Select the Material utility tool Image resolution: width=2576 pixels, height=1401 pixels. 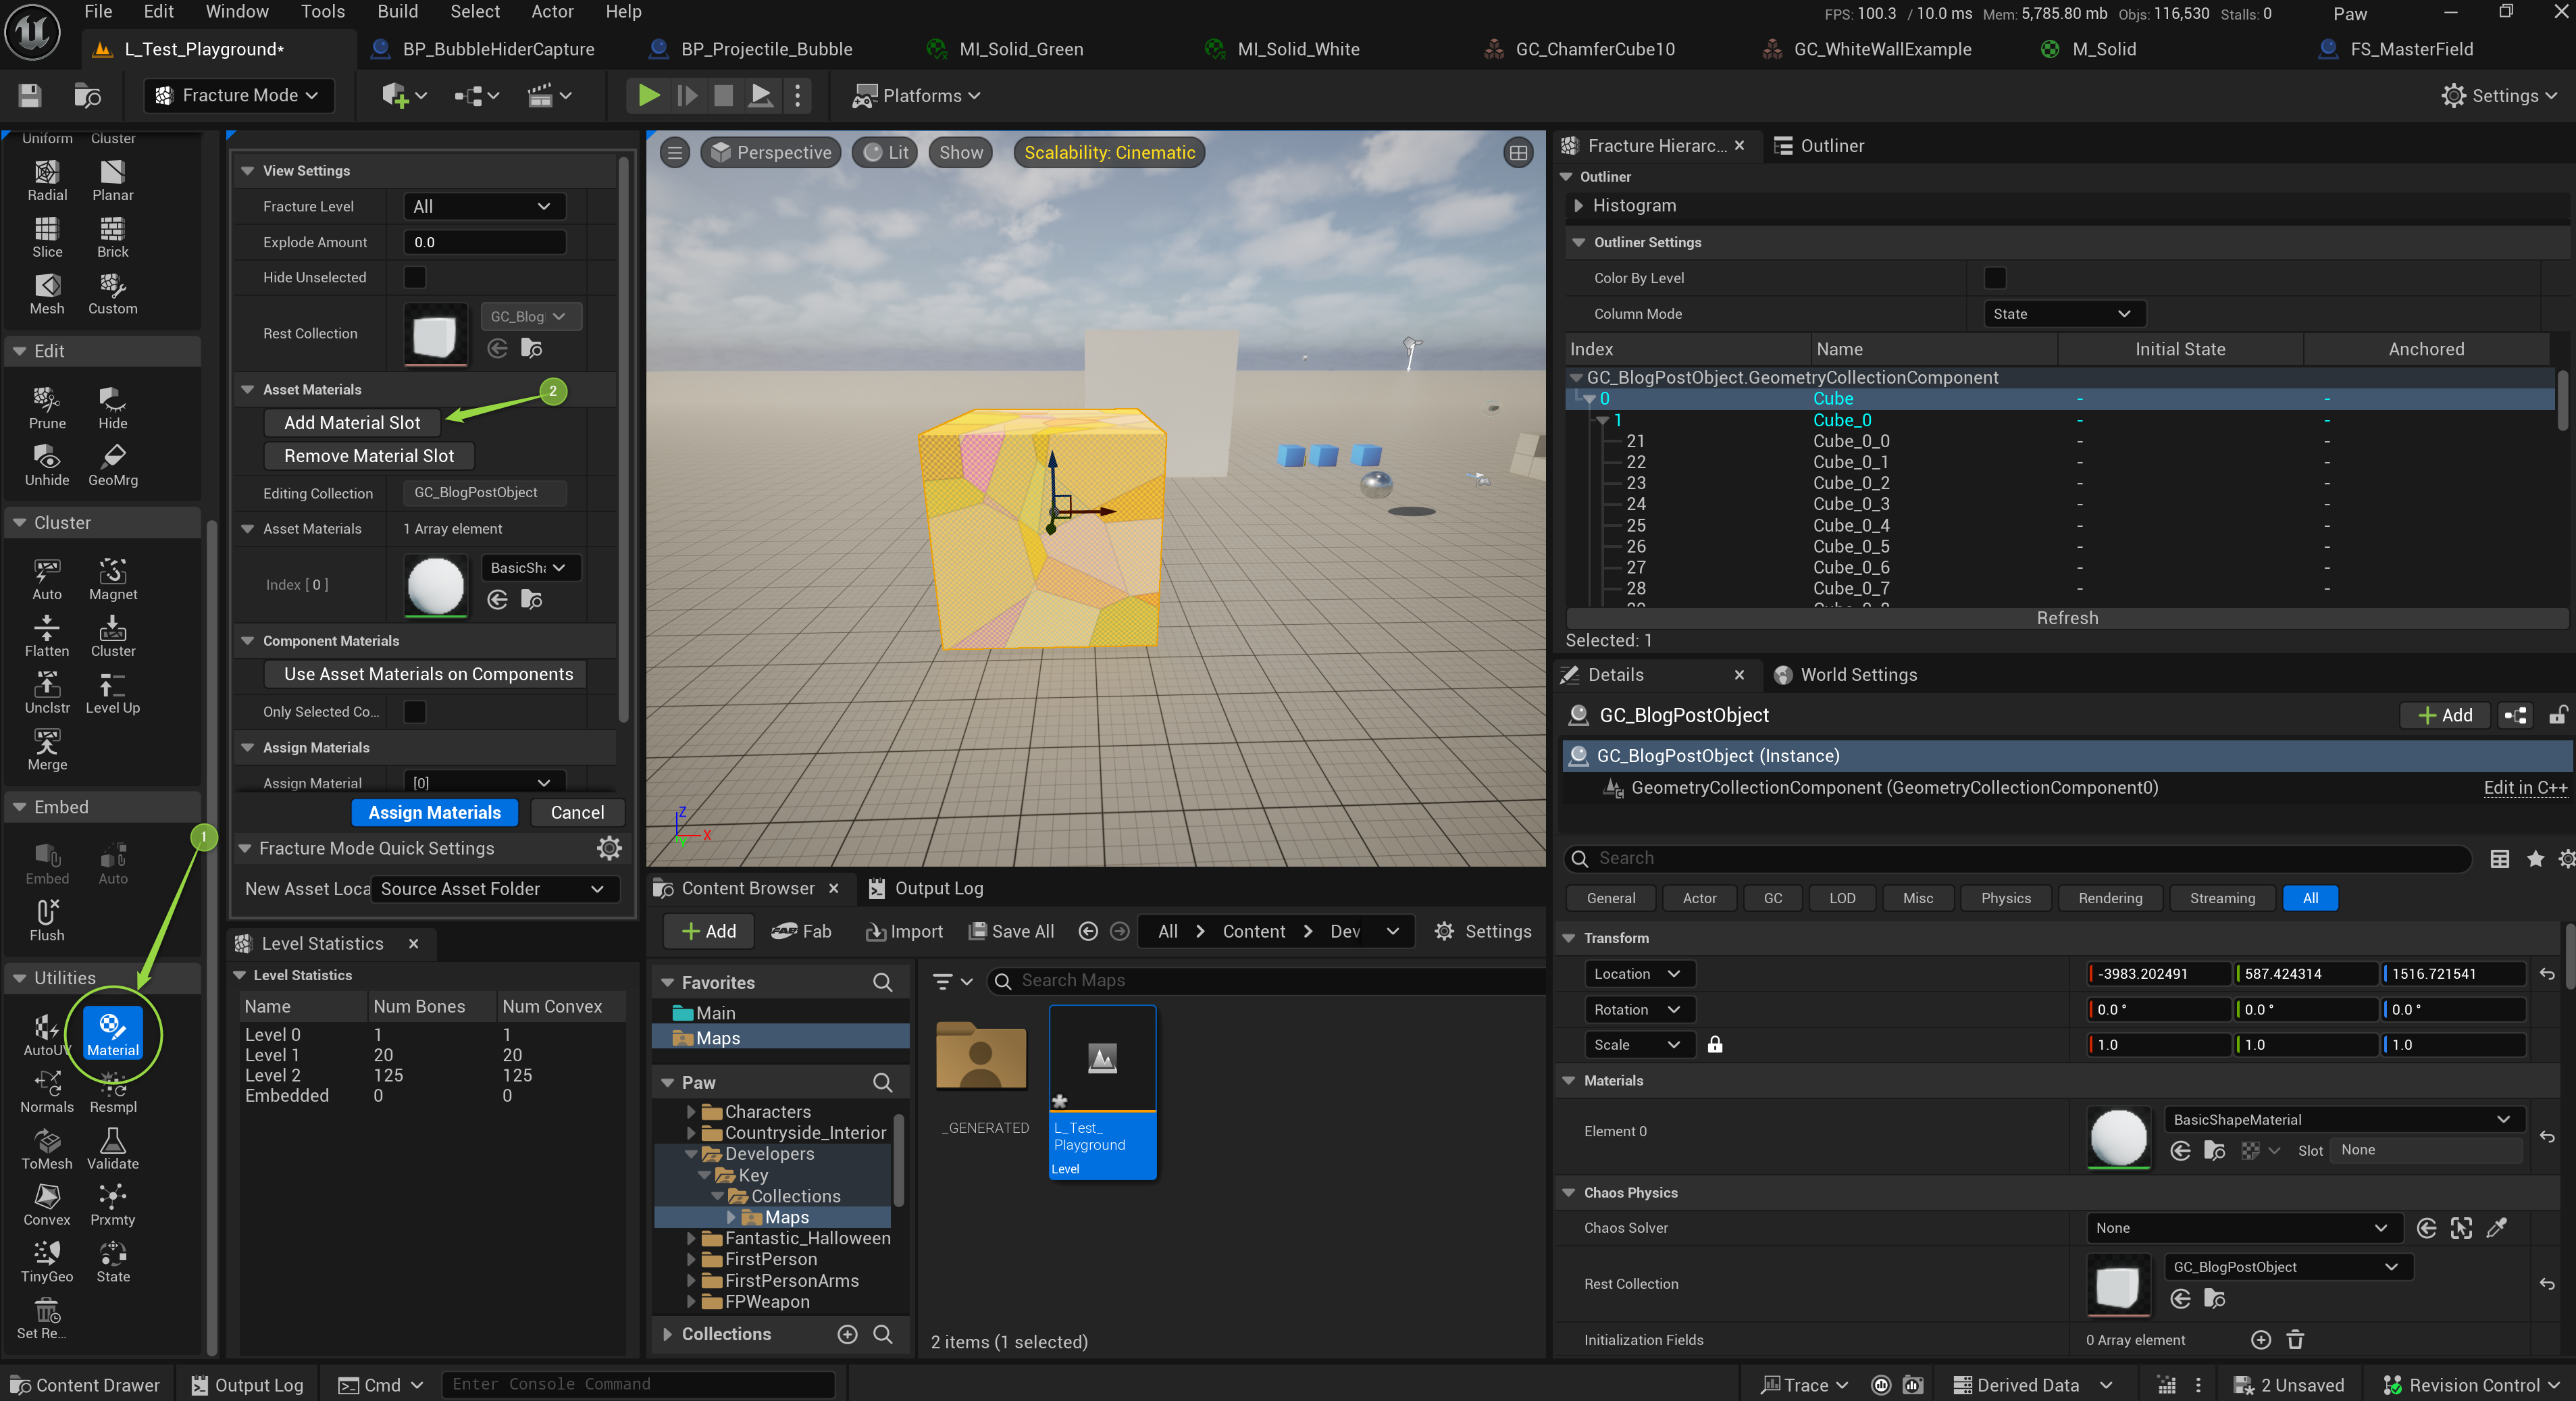coord(112,1034)
